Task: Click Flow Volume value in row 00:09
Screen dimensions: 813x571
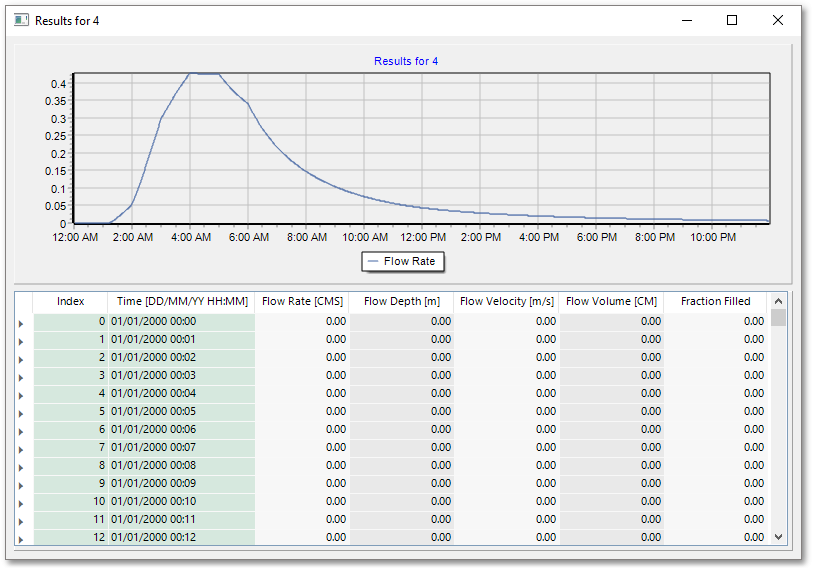Action: pyautogui.click(x=611, y=483)
